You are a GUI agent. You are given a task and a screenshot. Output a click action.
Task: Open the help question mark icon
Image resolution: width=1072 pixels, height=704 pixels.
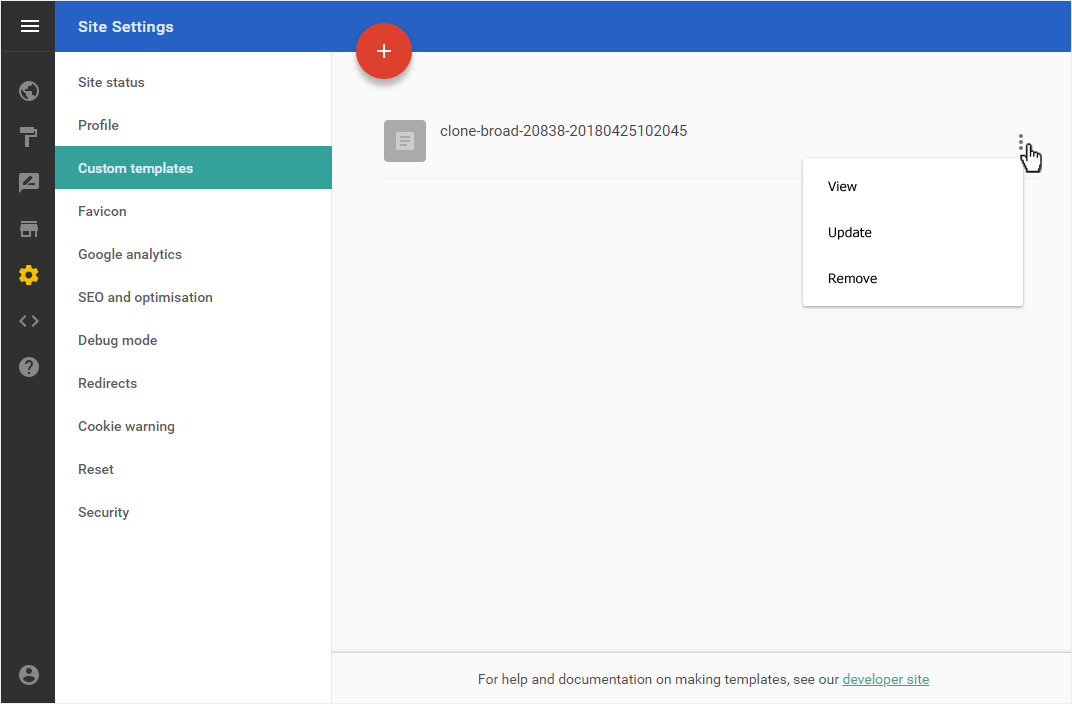click(29, 367)
